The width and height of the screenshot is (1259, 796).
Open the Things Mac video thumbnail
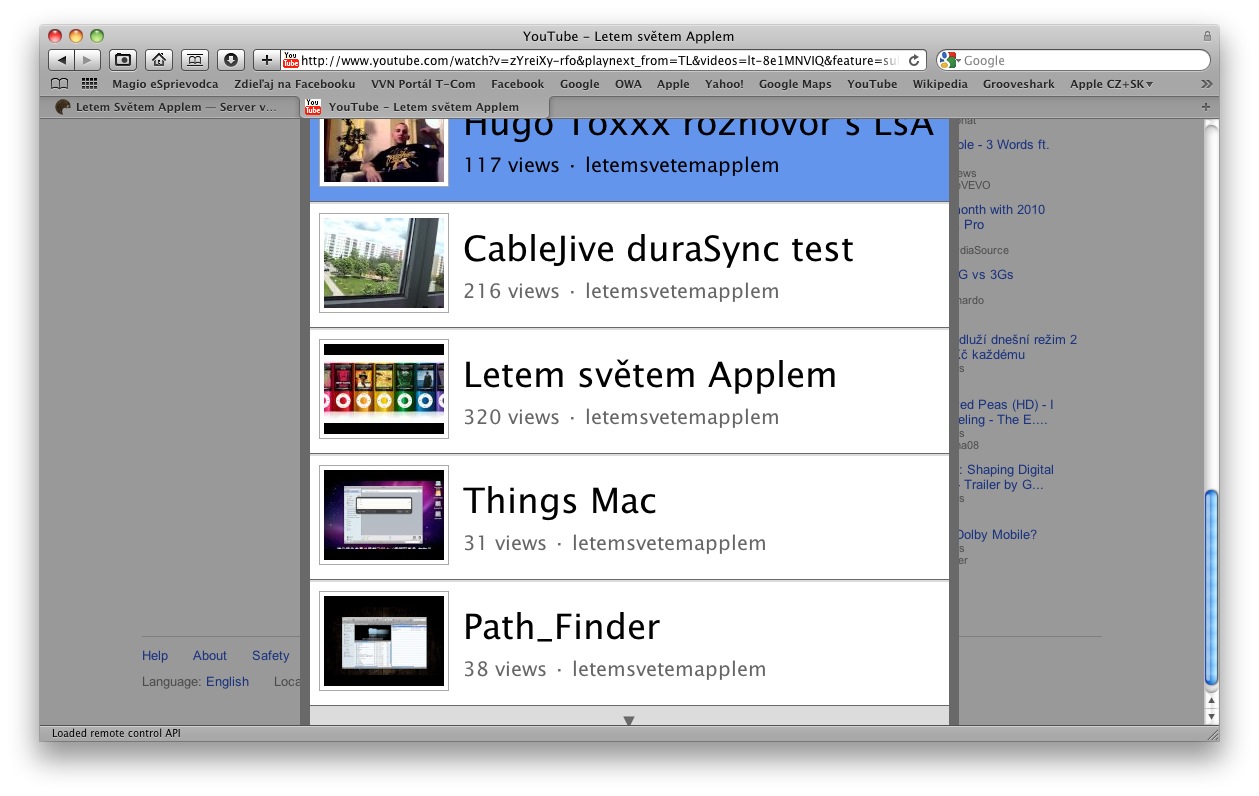pyautogui.click(x=383, y=514)
